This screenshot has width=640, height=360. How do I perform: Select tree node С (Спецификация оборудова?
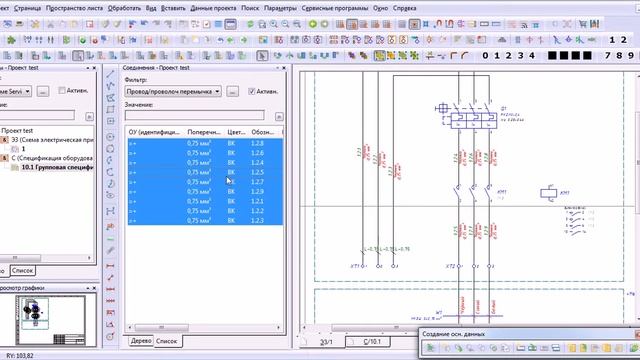tap(52, 158)
